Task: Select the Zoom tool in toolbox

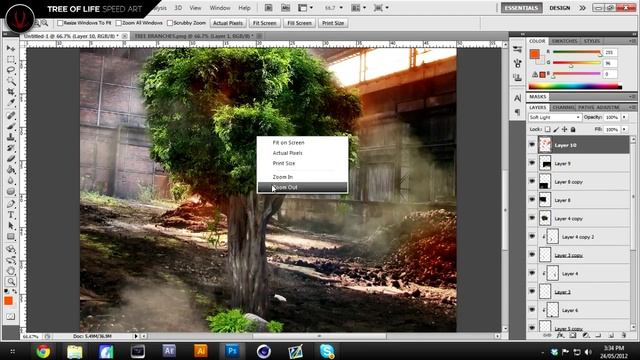Action: [11, 281]
